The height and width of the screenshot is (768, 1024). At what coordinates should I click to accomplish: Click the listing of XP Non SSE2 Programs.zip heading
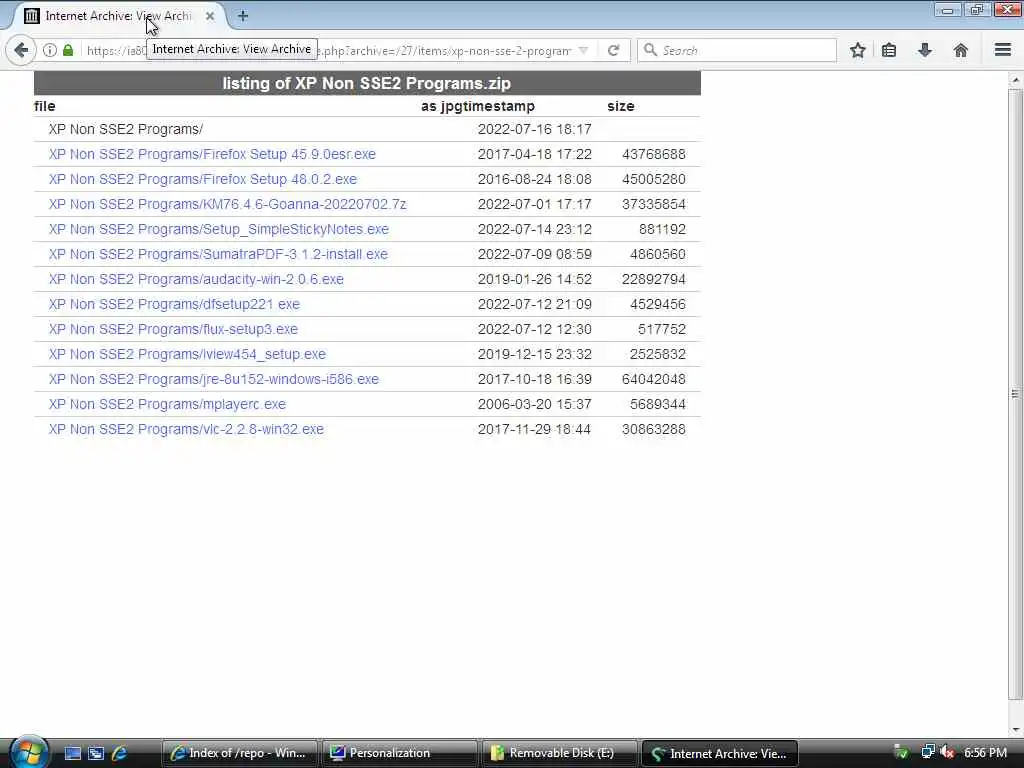tap(367, 83)
